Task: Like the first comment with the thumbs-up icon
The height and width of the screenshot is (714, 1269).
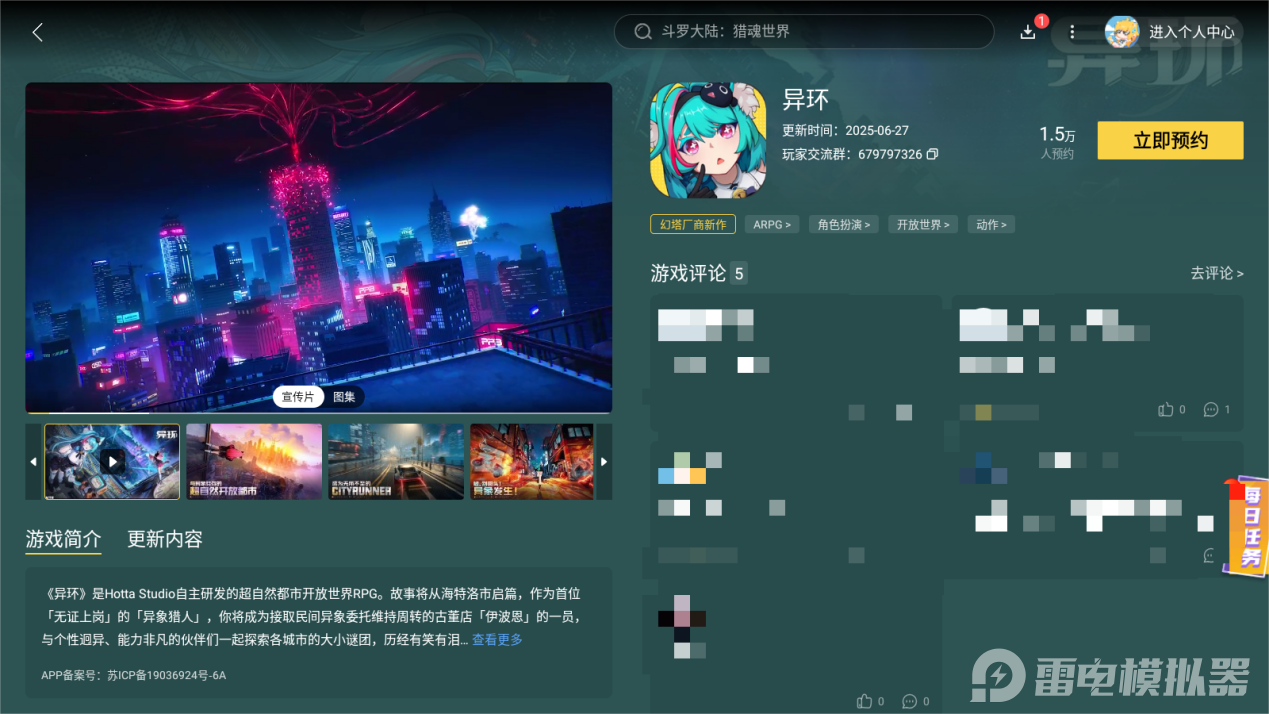Action: (1166, 409)
